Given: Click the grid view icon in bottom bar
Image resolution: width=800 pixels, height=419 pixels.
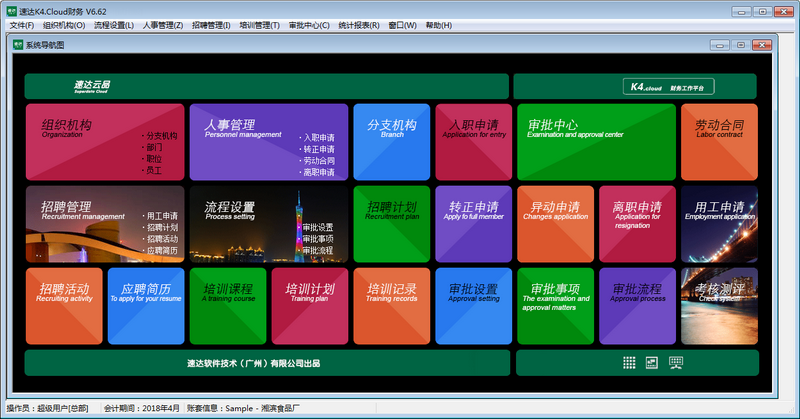Looking at the screenshot, I should pyautogui.click(x=629, y=362).
